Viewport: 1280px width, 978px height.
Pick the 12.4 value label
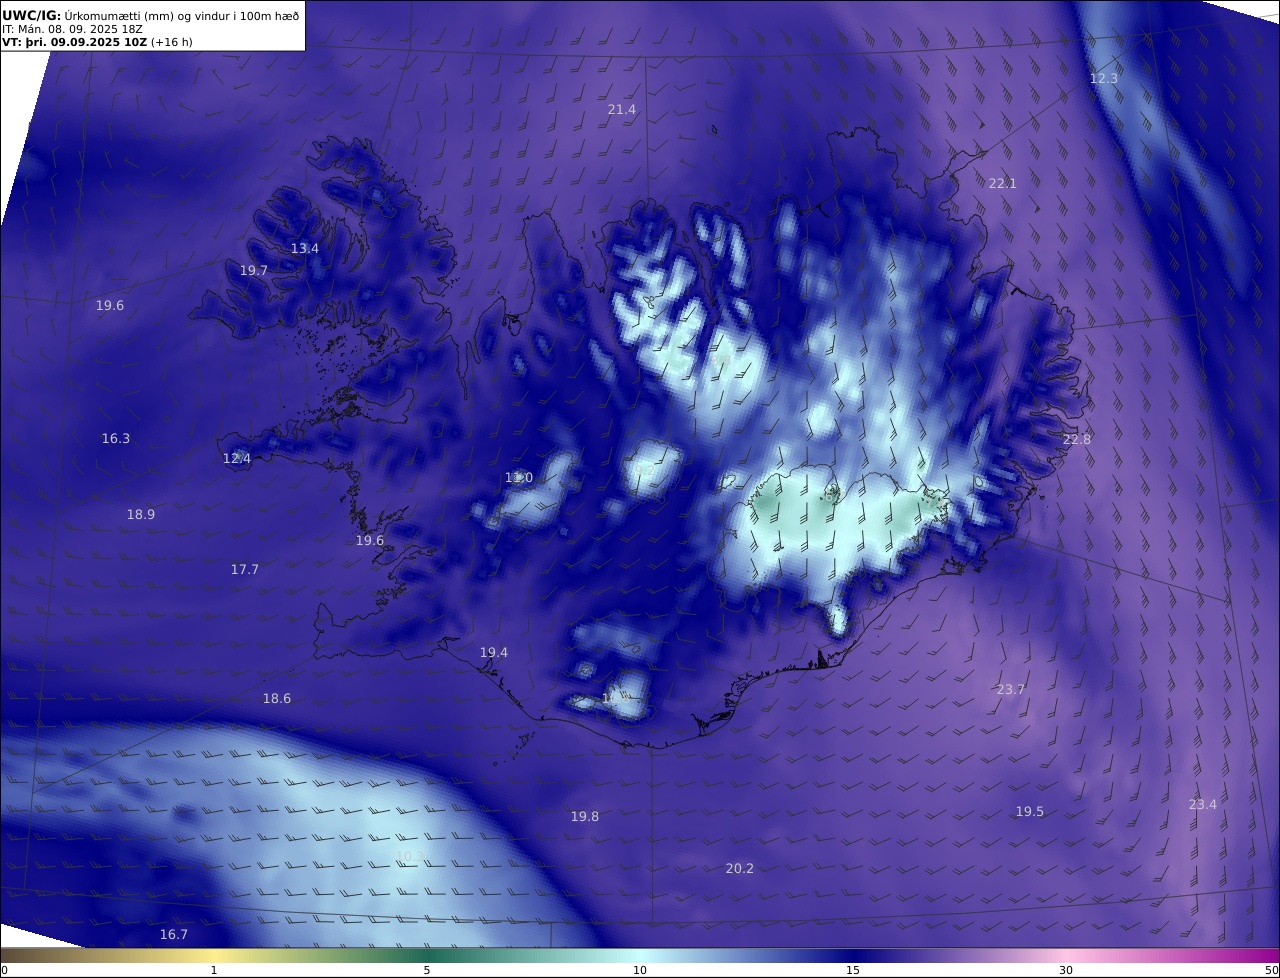point(237,459)
